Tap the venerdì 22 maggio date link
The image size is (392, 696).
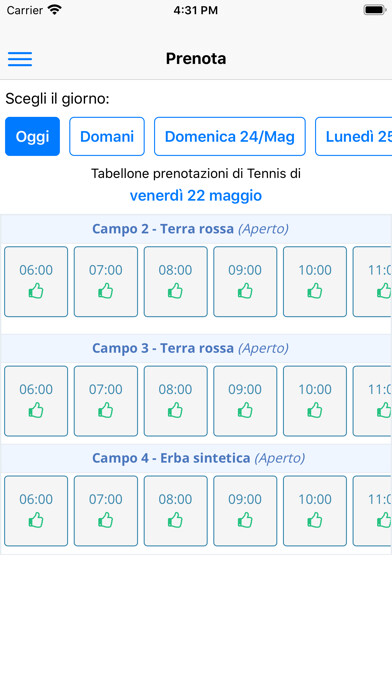(196, 196)
